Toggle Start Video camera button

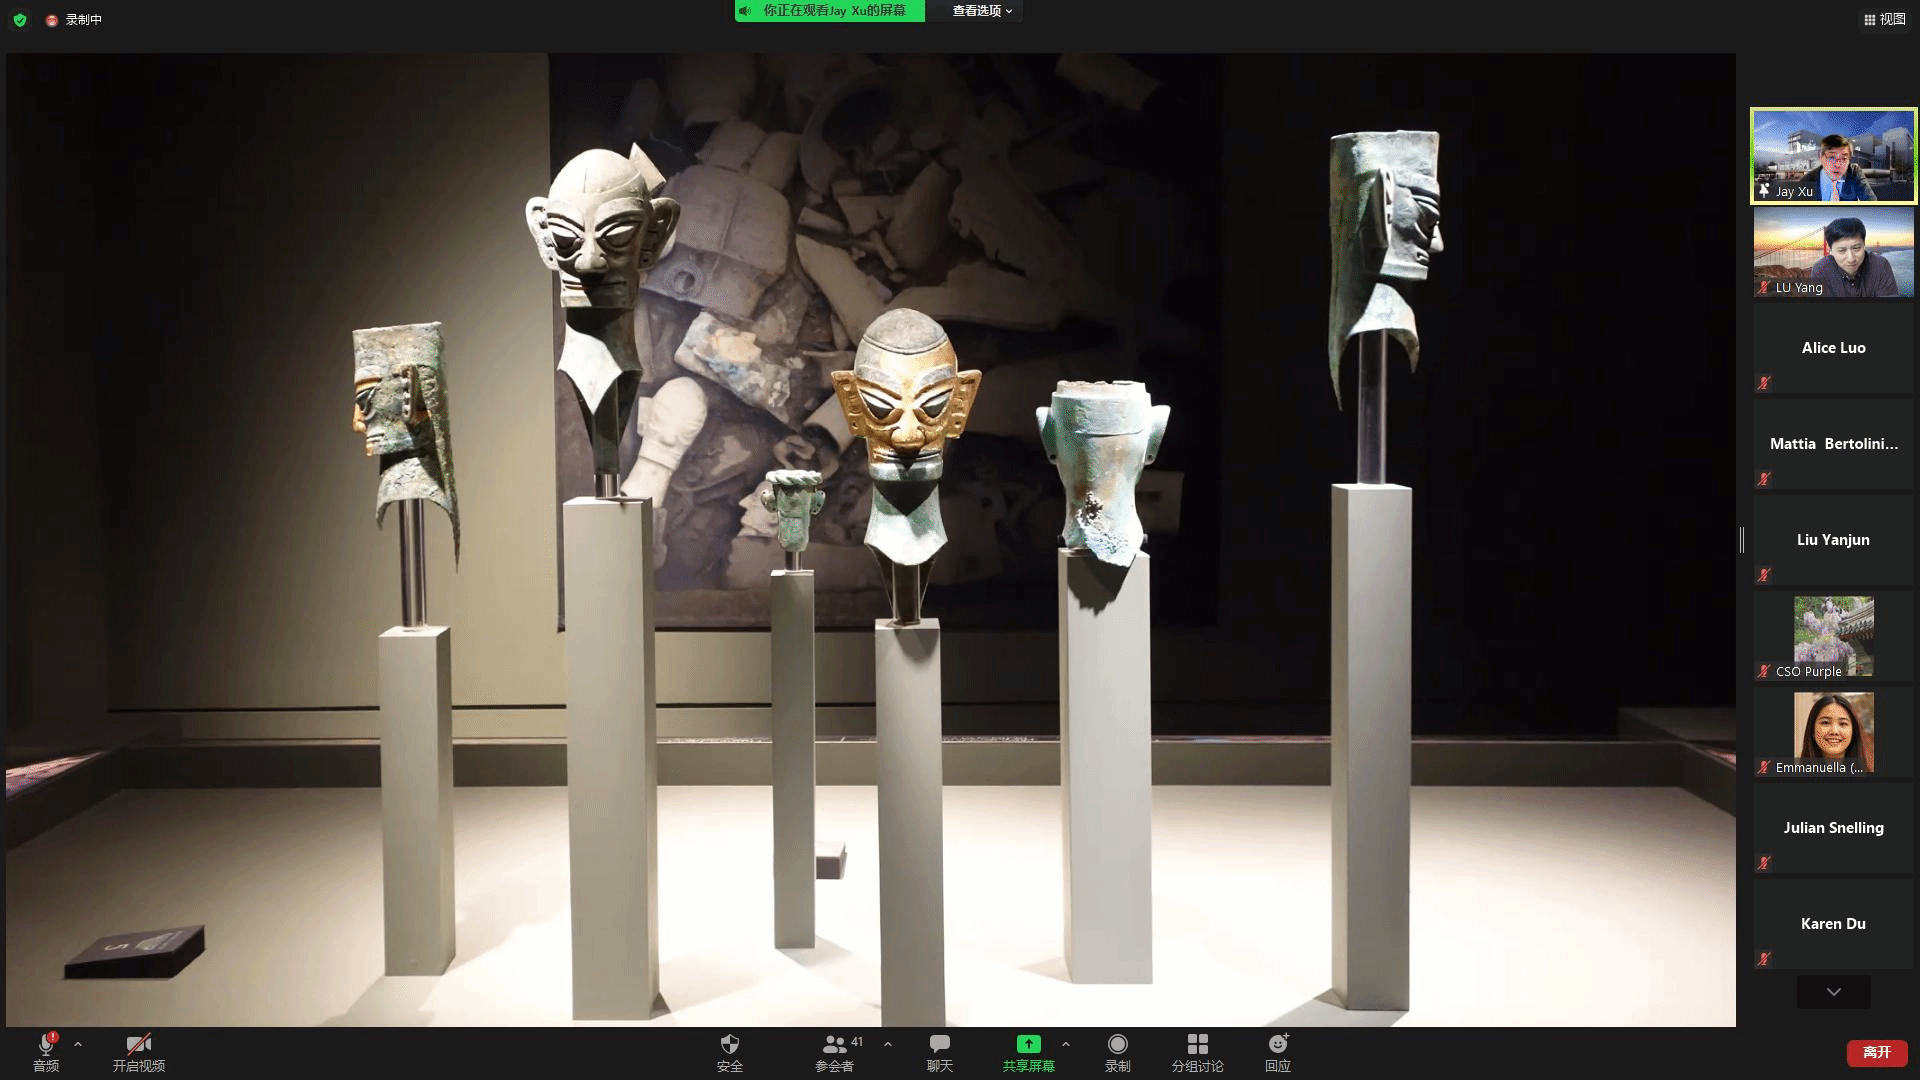pos(138,1045)
